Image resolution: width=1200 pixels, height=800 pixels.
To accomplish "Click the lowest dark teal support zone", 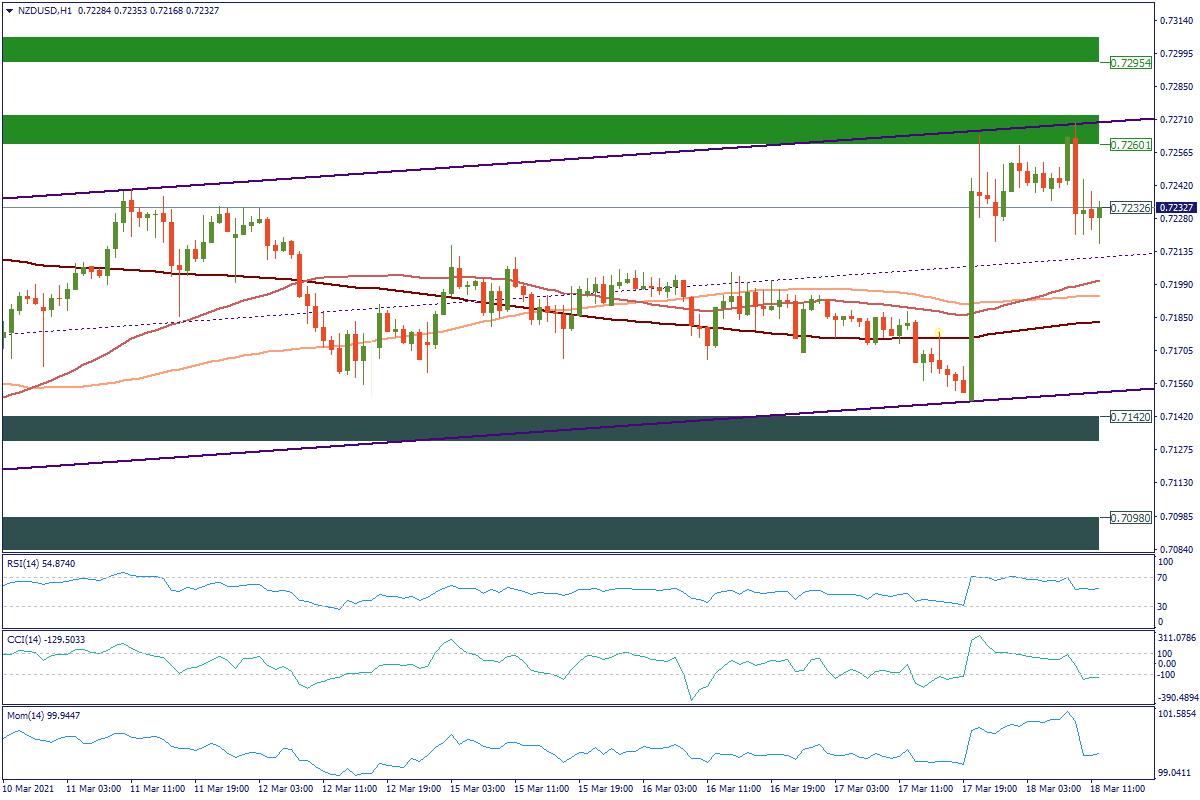I will click(x=550, y=533).
